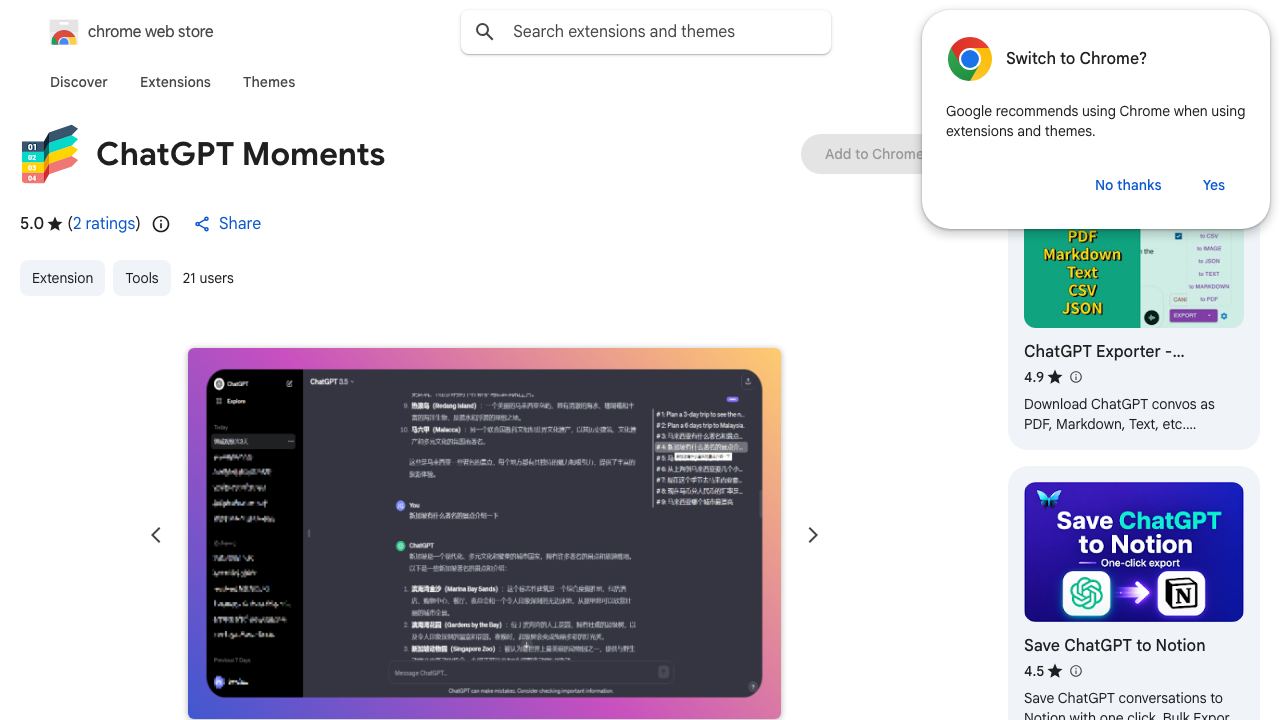
Task: Click the Chrome logo in the popup
Action: 970,59
